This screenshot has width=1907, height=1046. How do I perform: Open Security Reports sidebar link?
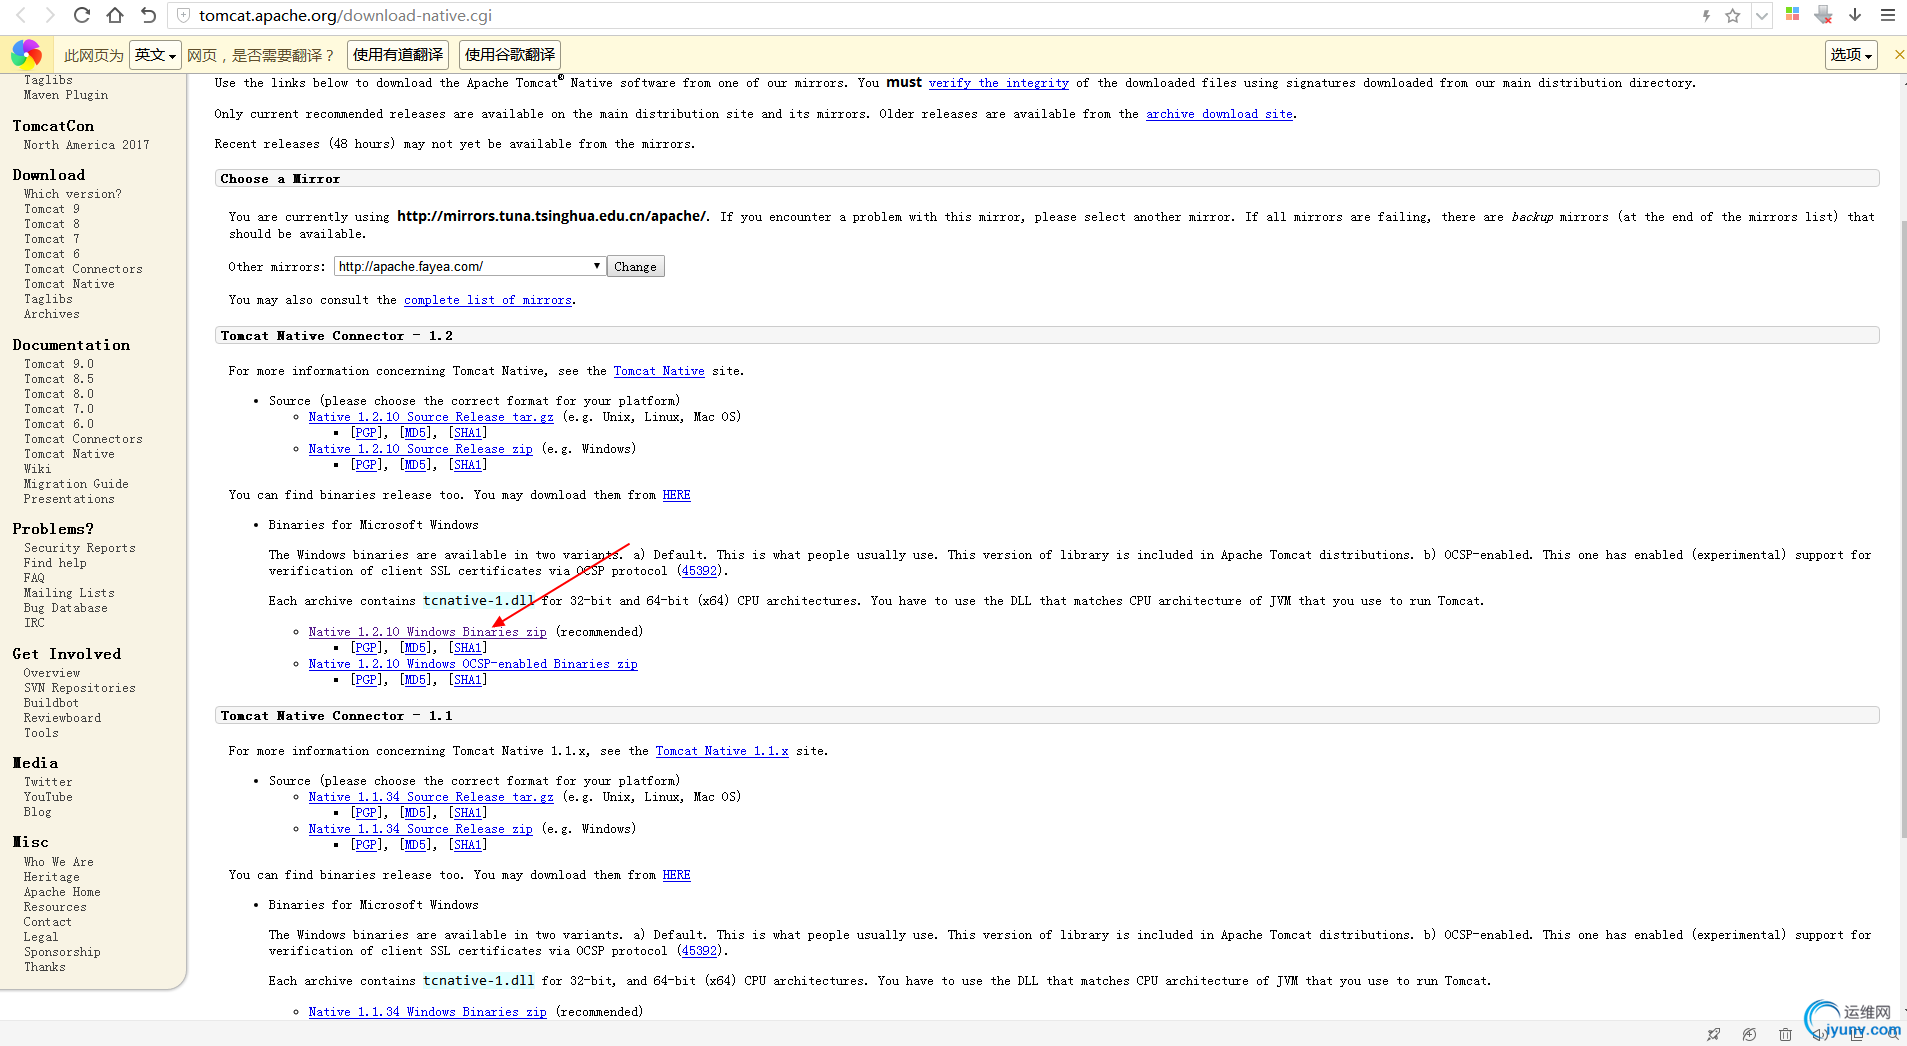click(x=80, y=548)
